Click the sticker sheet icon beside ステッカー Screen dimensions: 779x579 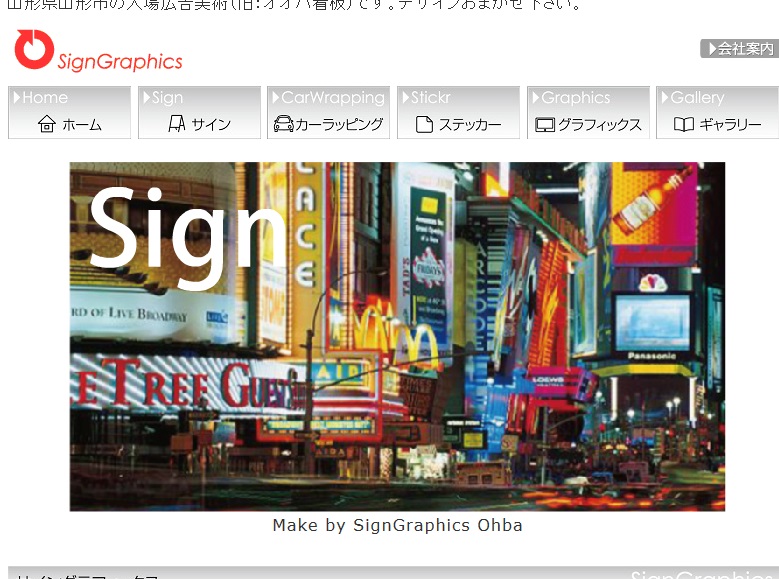pos(424,124)
